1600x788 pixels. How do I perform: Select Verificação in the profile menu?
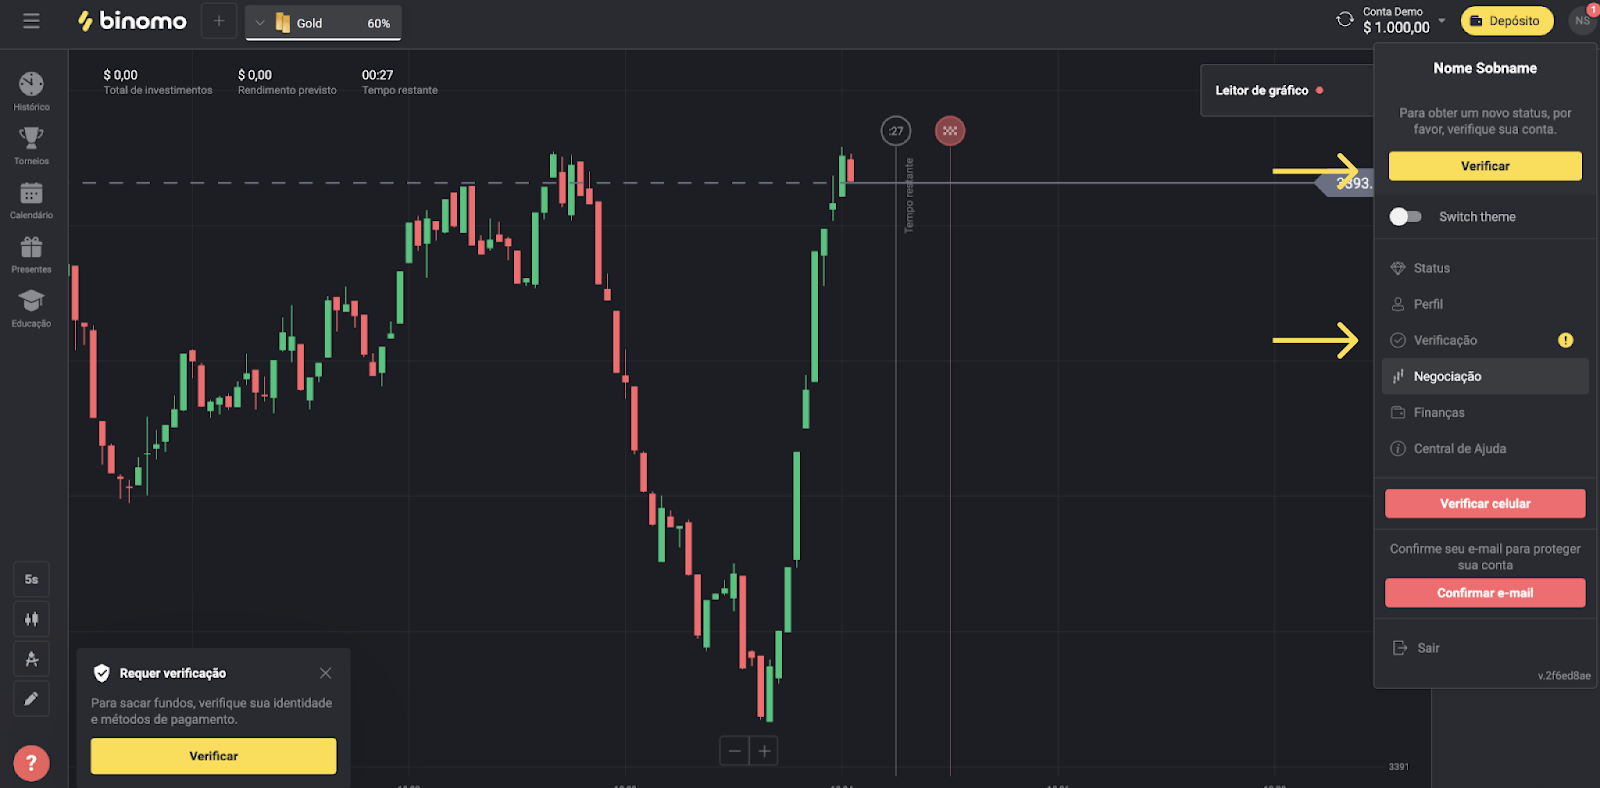click(x=1445, y=340)
